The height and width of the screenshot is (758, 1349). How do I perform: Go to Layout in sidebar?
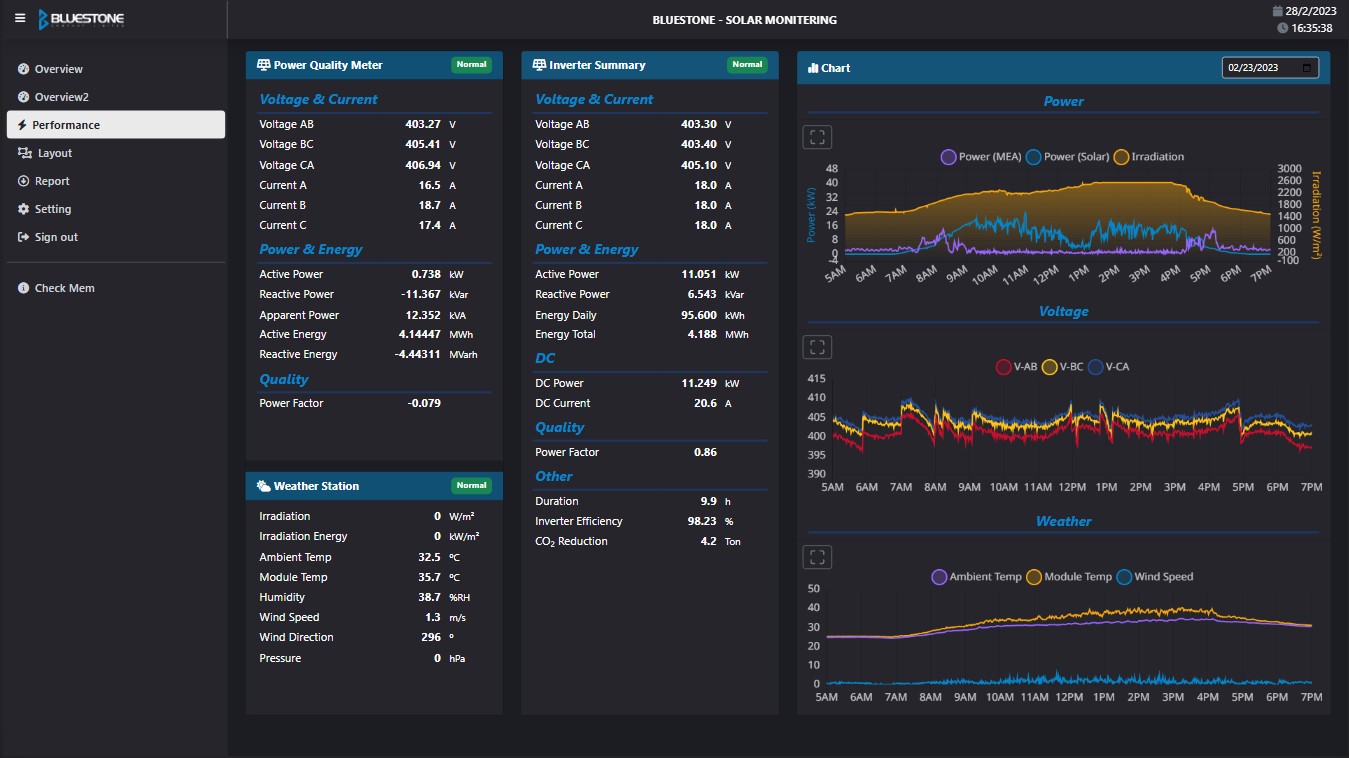click(55, 153)
